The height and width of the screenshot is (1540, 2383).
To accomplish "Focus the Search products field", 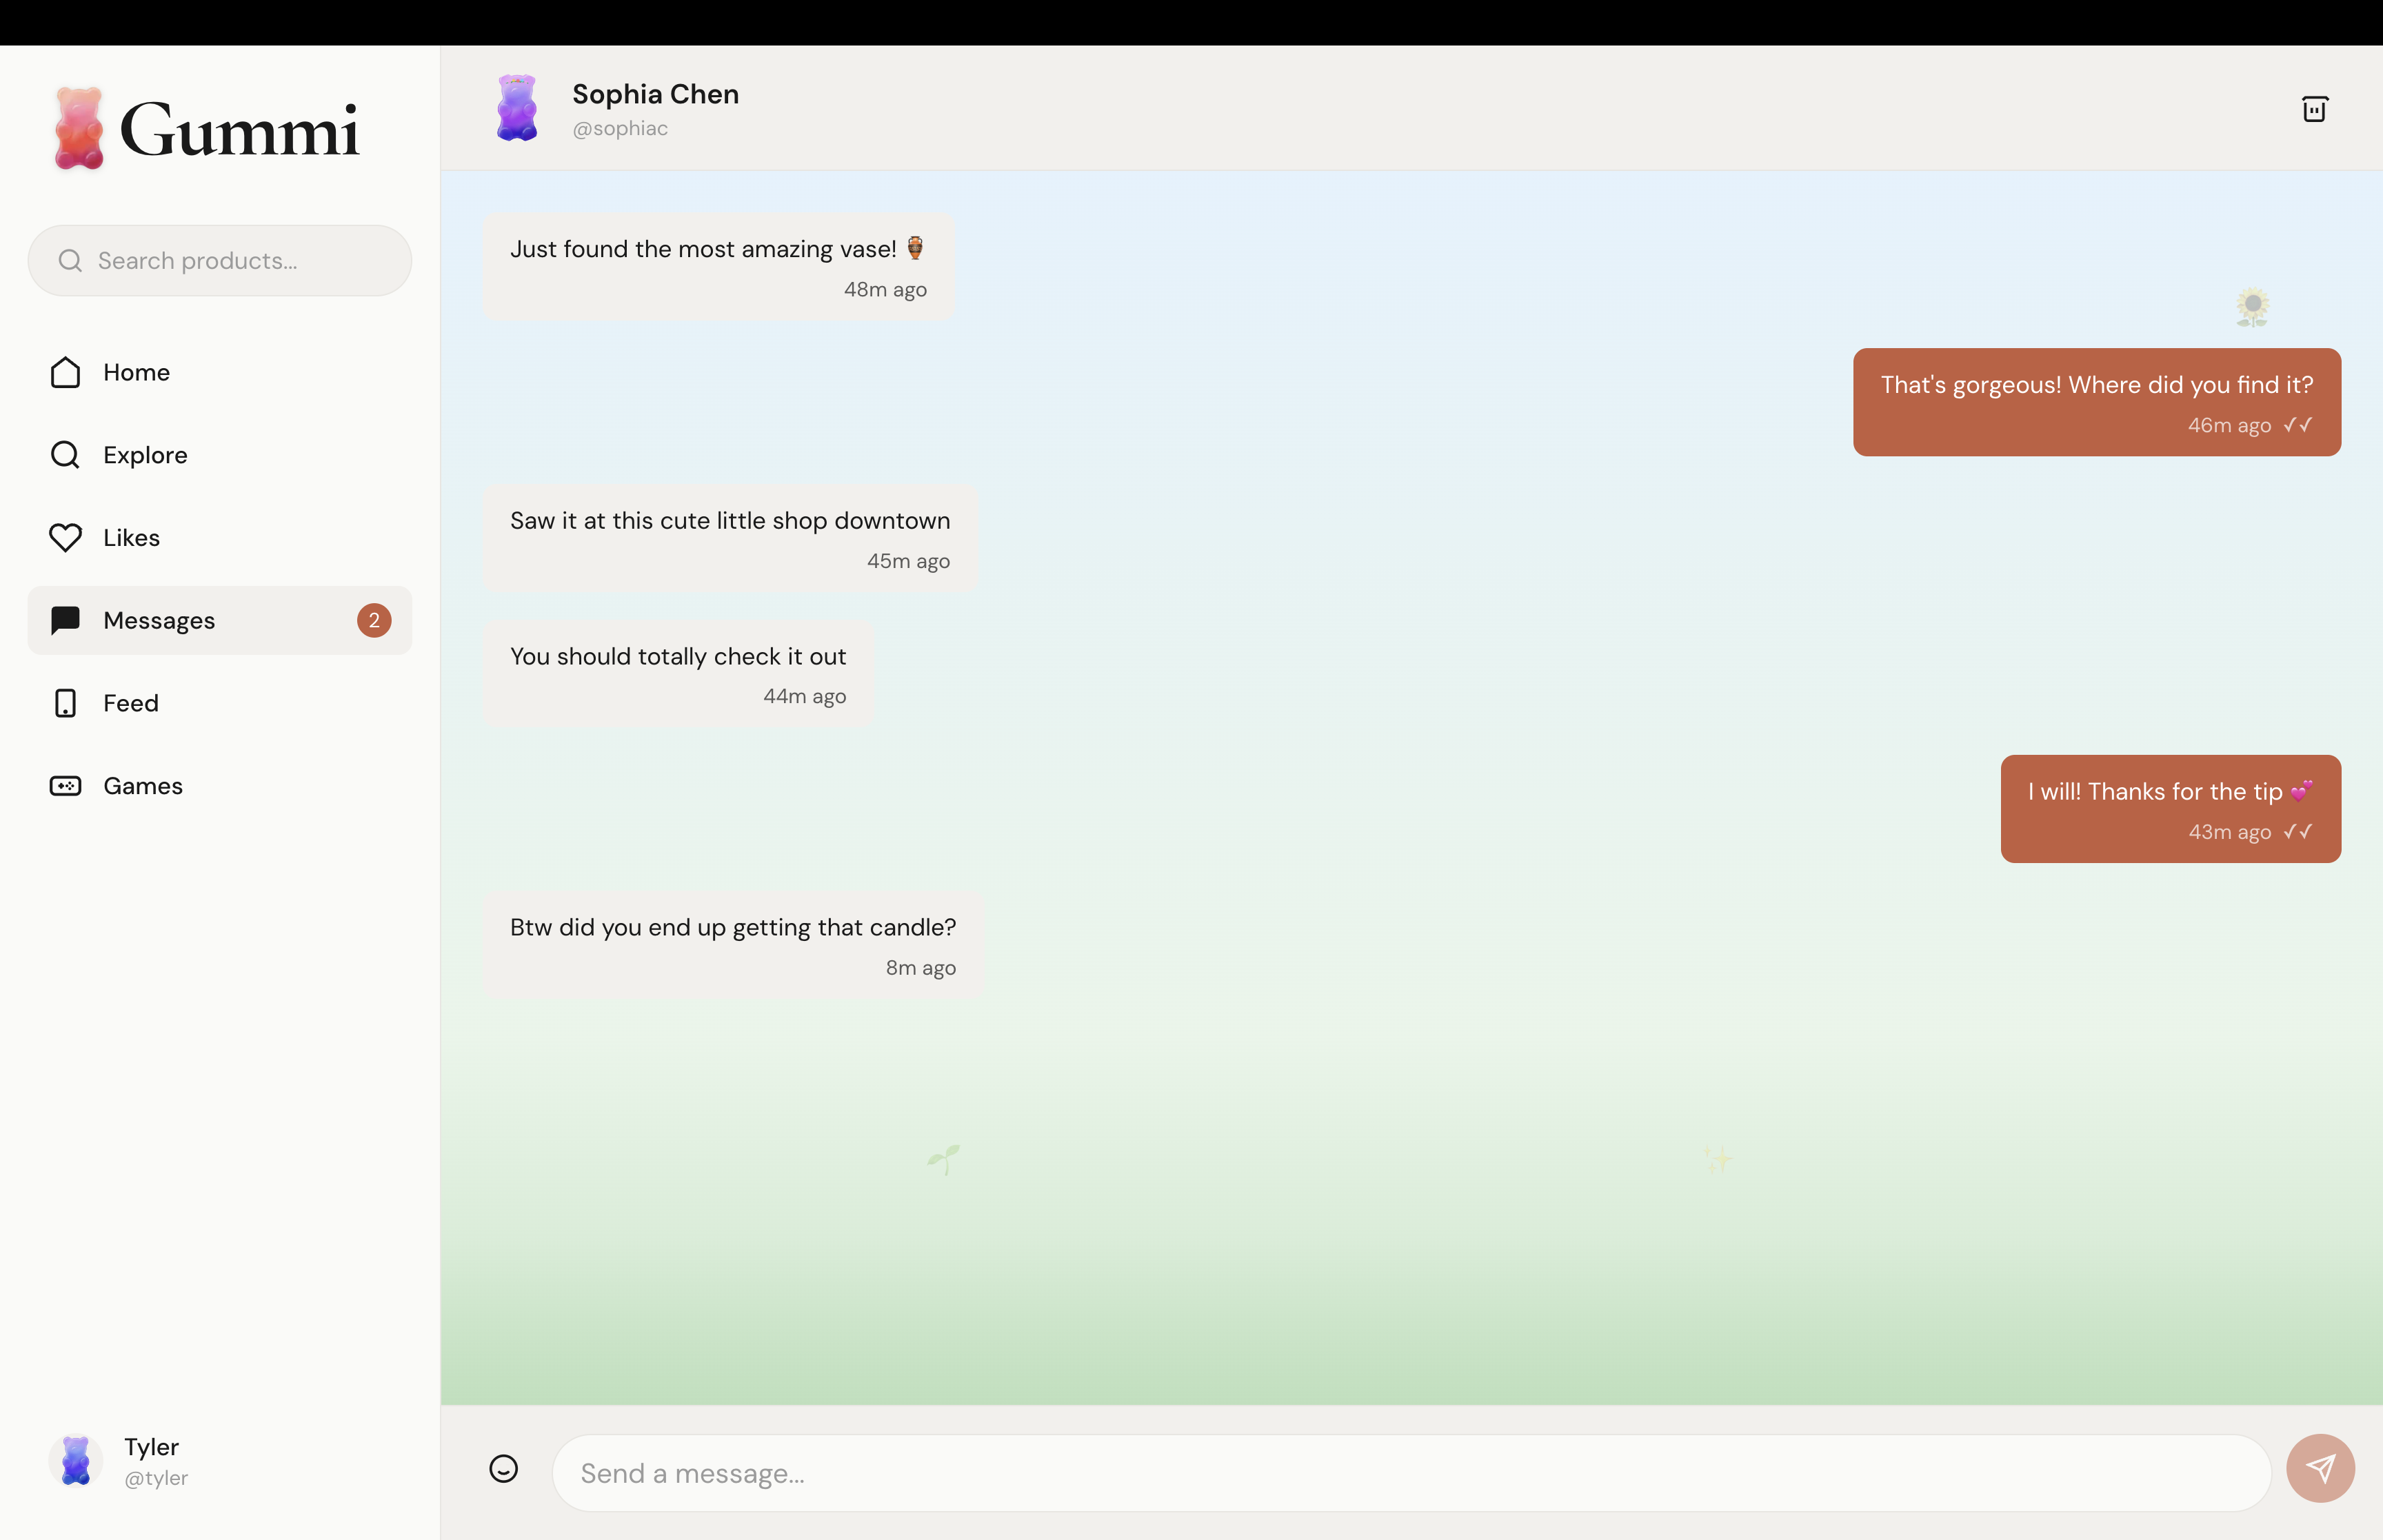I will coord(230,261).
